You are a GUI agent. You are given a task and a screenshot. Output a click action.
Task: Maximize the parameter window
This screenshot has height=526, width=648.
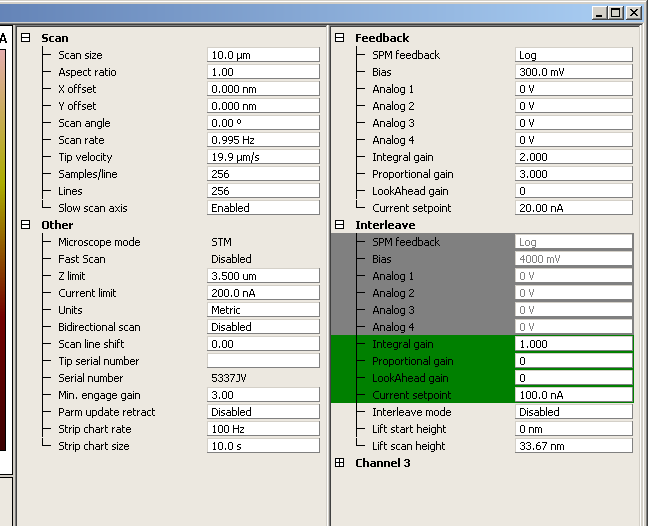click(616, 13)
